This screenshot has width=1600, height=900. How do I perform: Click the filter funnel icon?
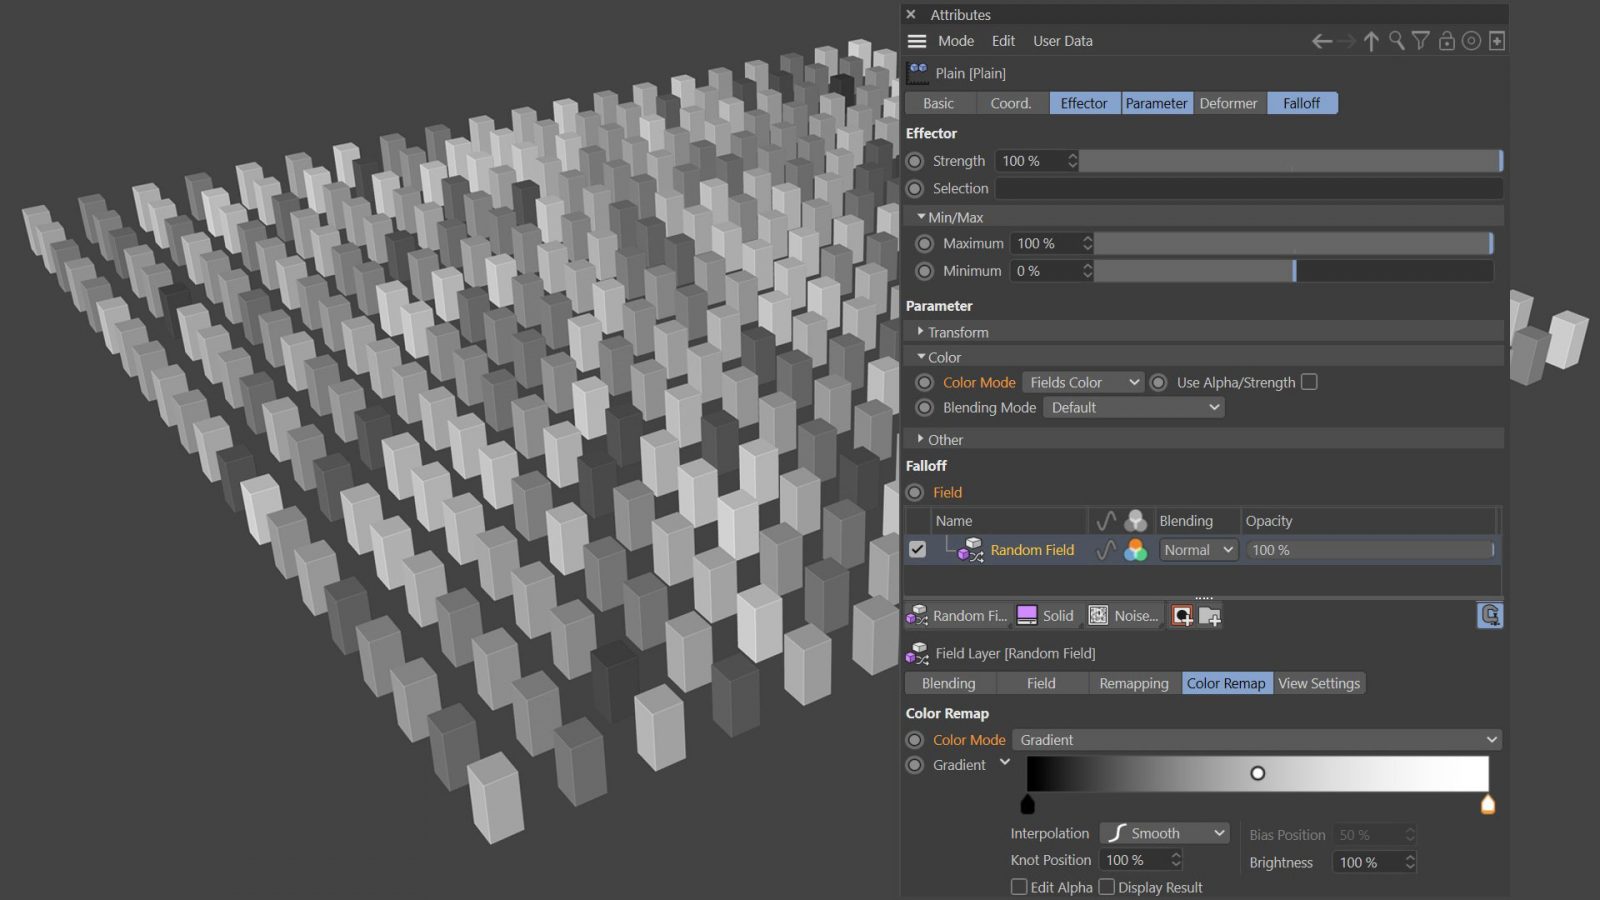click(1420, 41)
